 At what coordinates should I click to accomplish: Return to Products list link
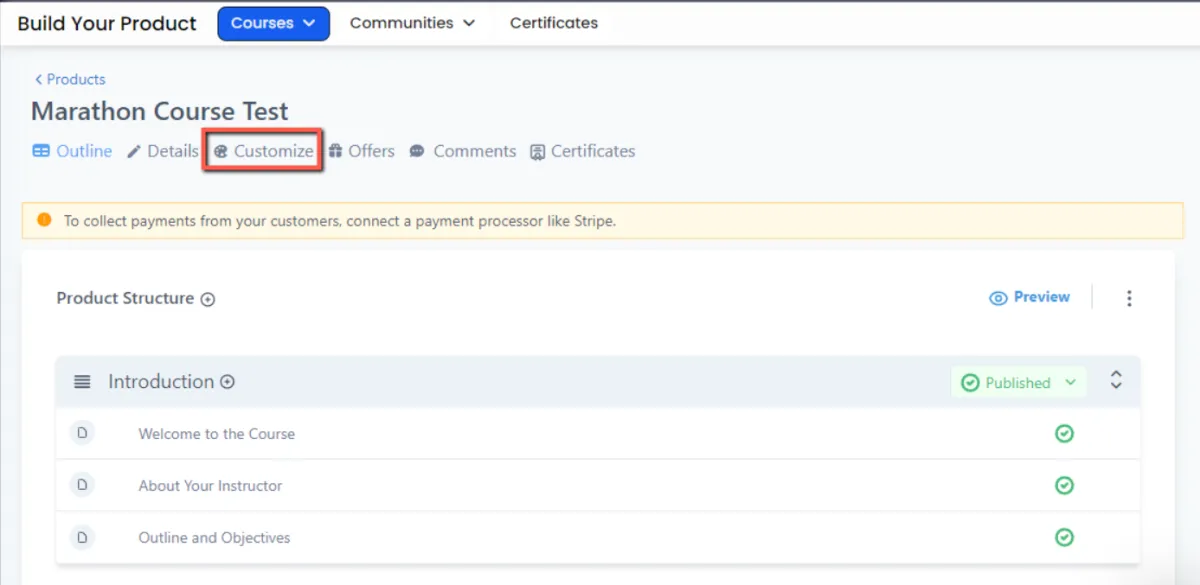tap(70, 79)
